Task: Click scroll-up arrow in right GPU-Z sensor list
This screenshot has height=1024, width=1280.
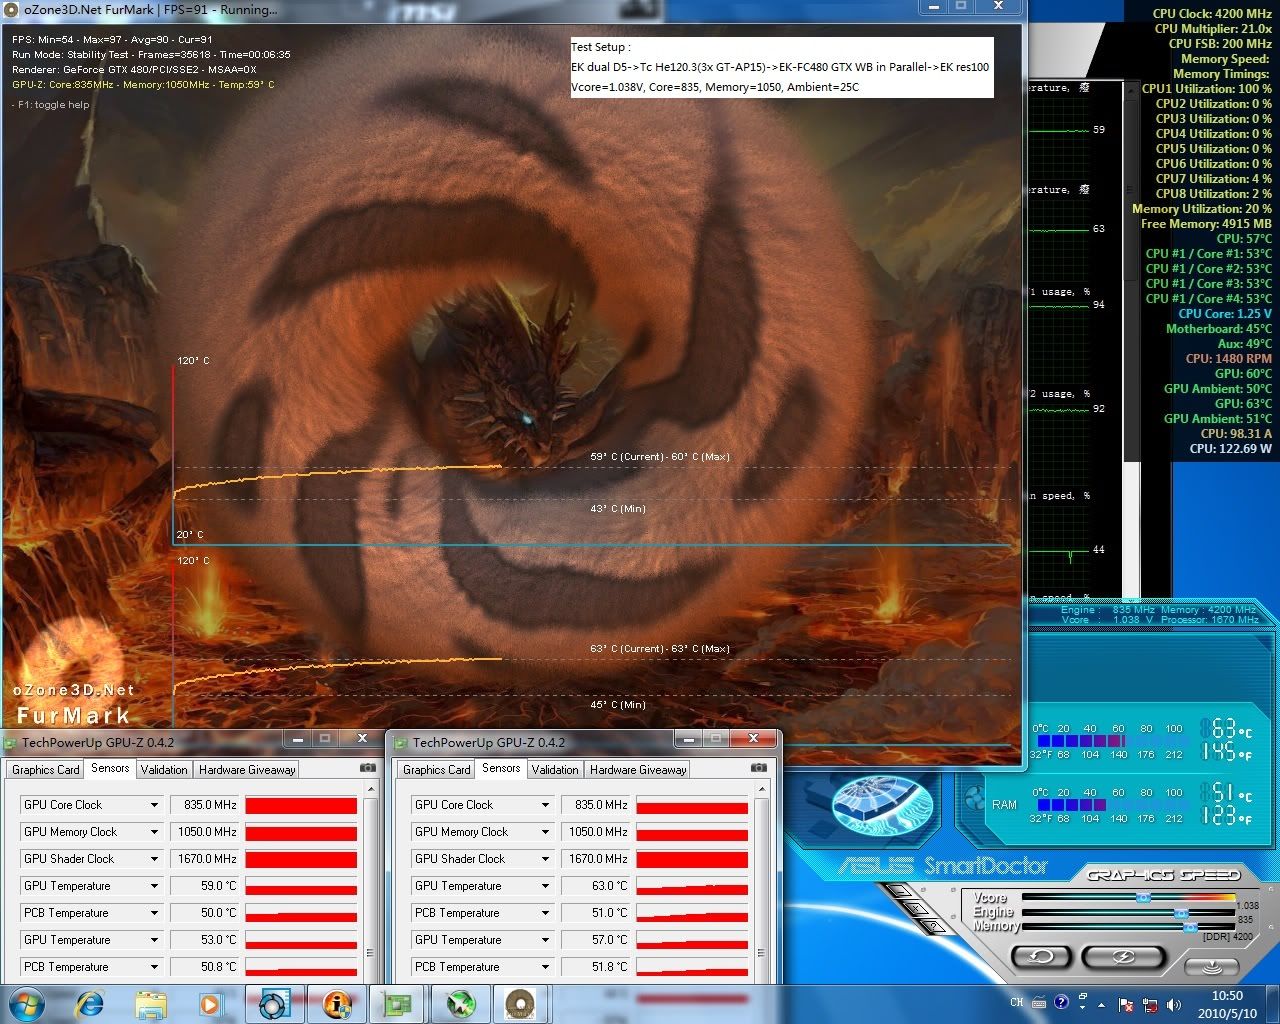Action: 761,790
